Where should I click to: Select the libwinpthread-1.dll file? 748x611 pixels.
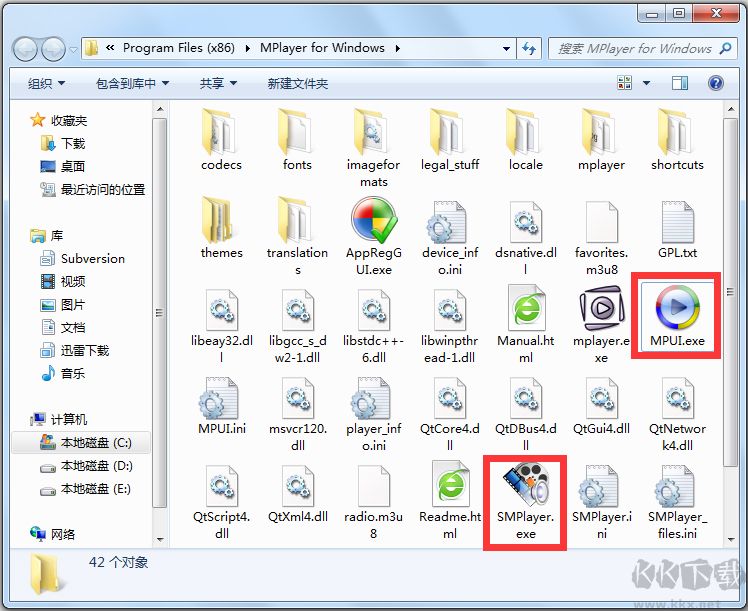click(449, 324)
